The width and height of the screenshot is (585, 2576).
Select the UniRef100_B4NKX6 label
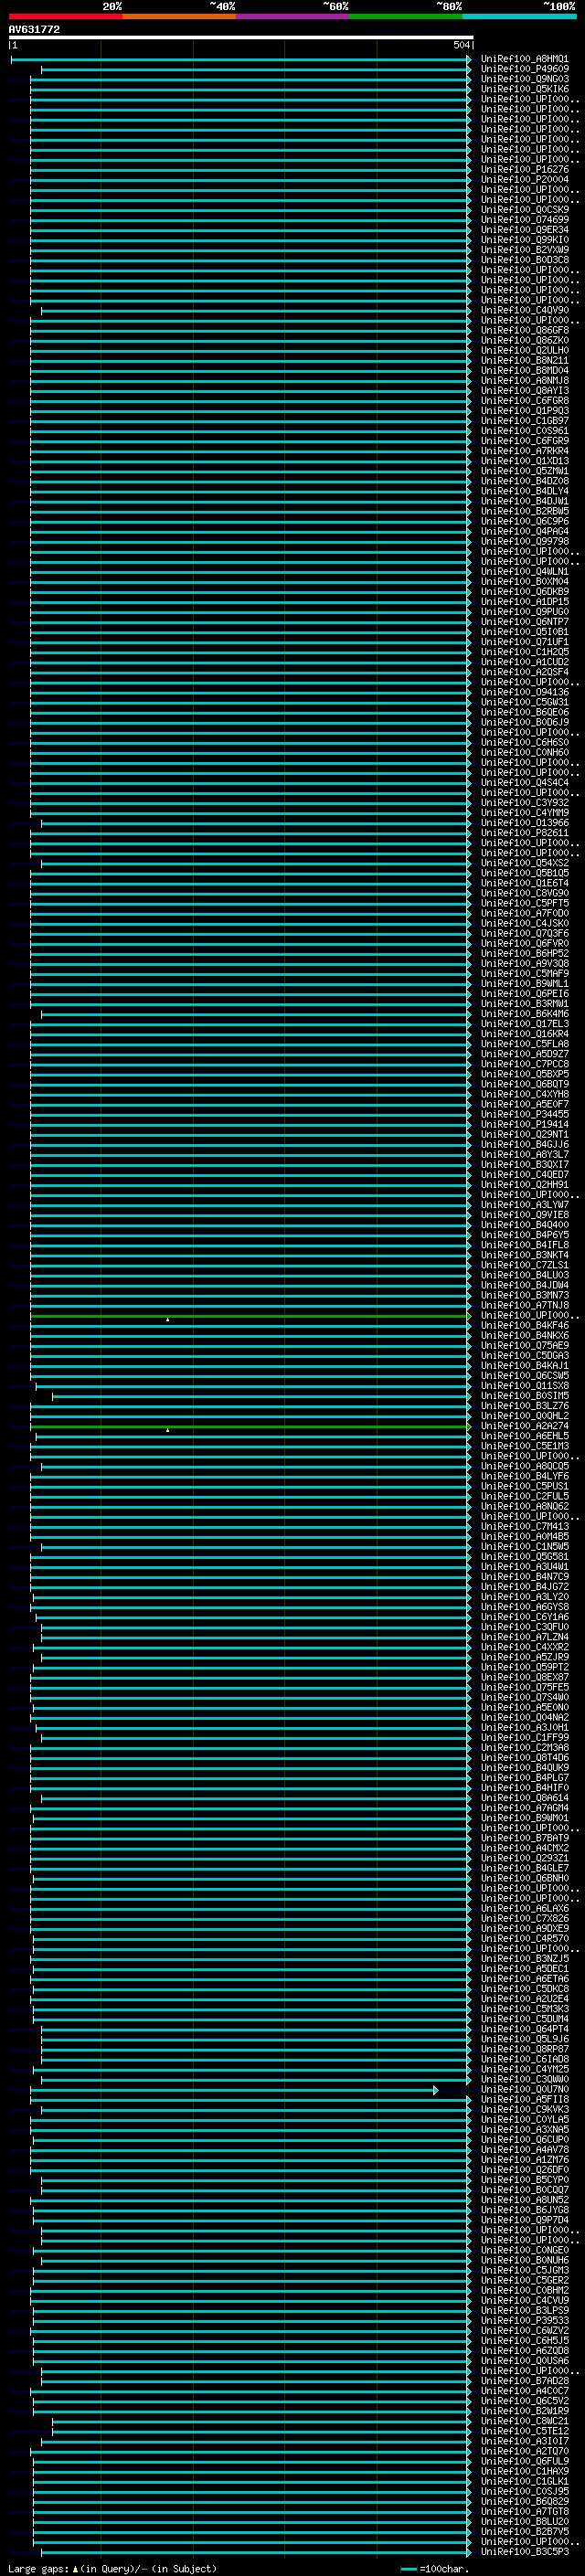(525, 1335)
